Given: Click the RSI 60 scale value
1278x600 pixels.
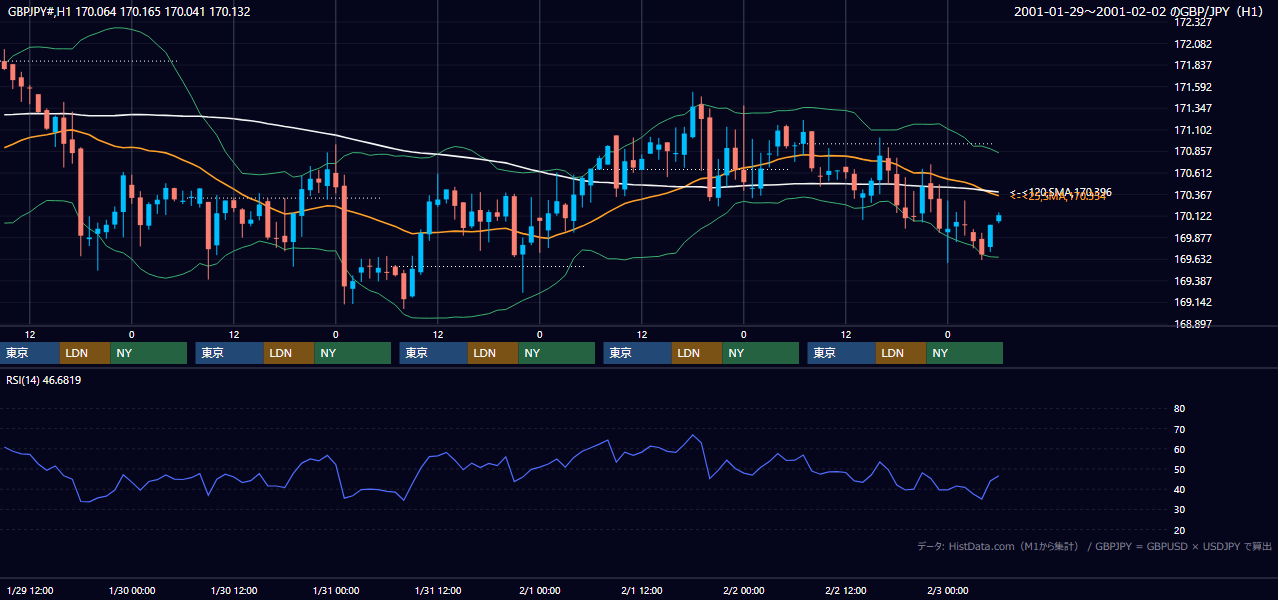Looking at the screenshot, I should 1179,449.
